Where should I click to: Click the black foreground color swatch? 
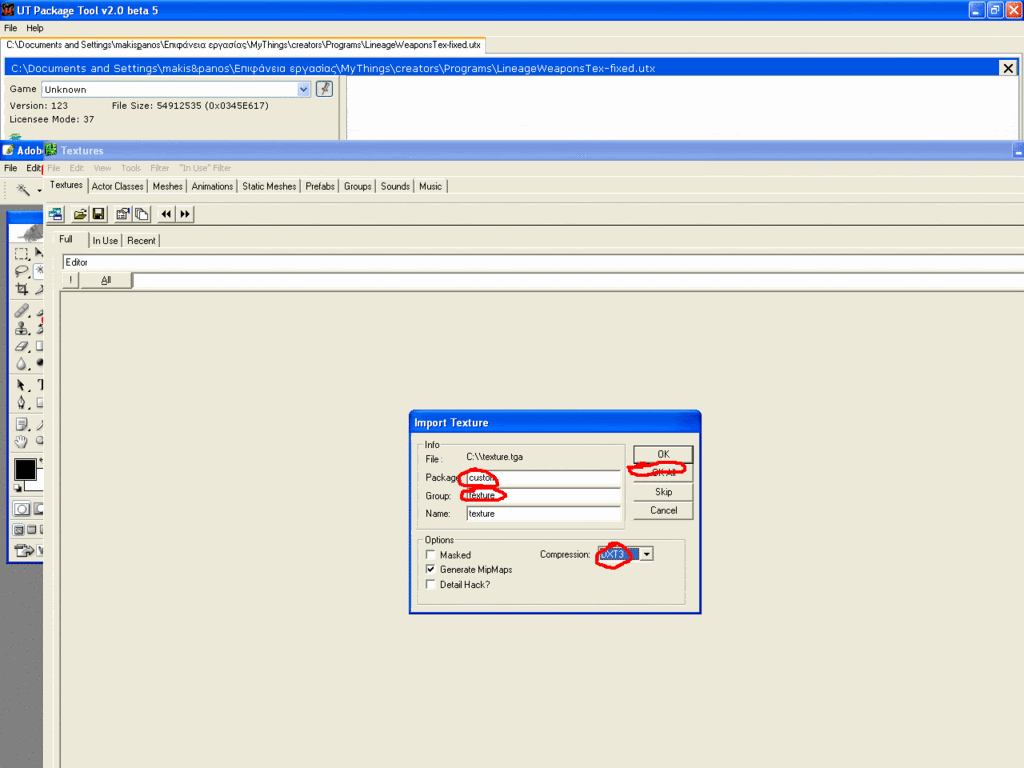(24, 469)
